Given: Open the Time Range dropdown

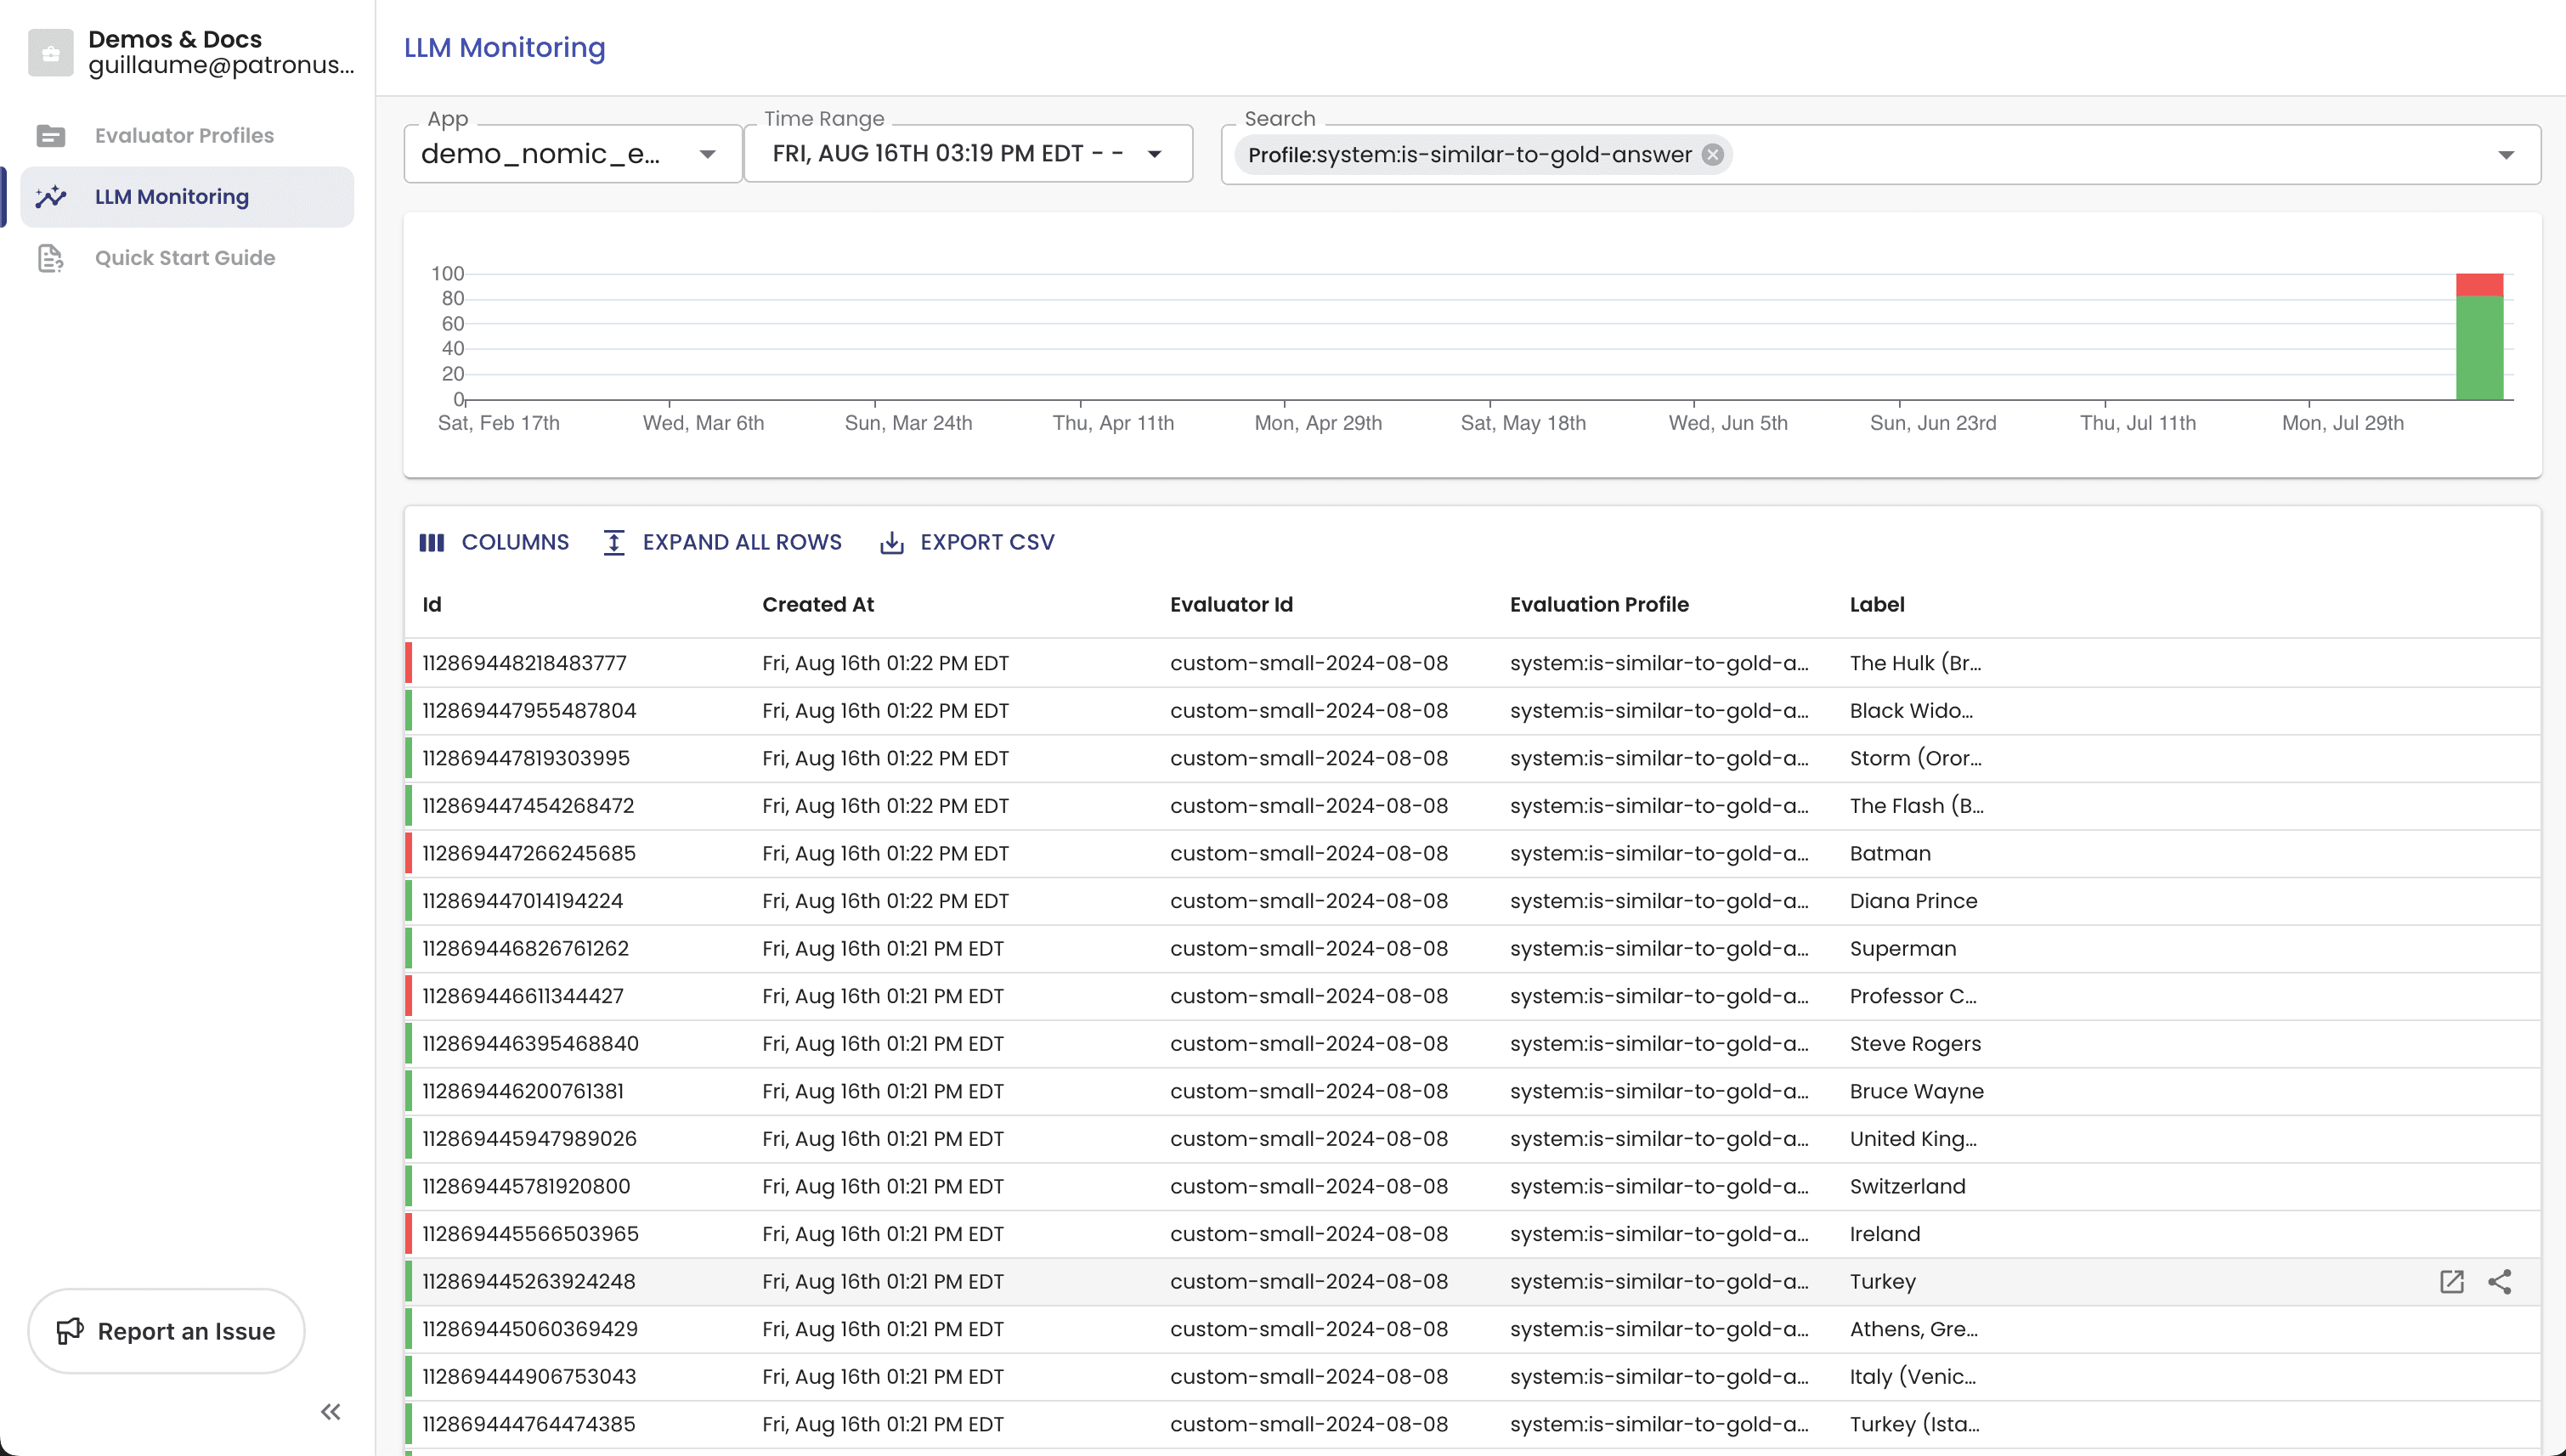Looking at the screenshot, I should [x=968, y=153].
